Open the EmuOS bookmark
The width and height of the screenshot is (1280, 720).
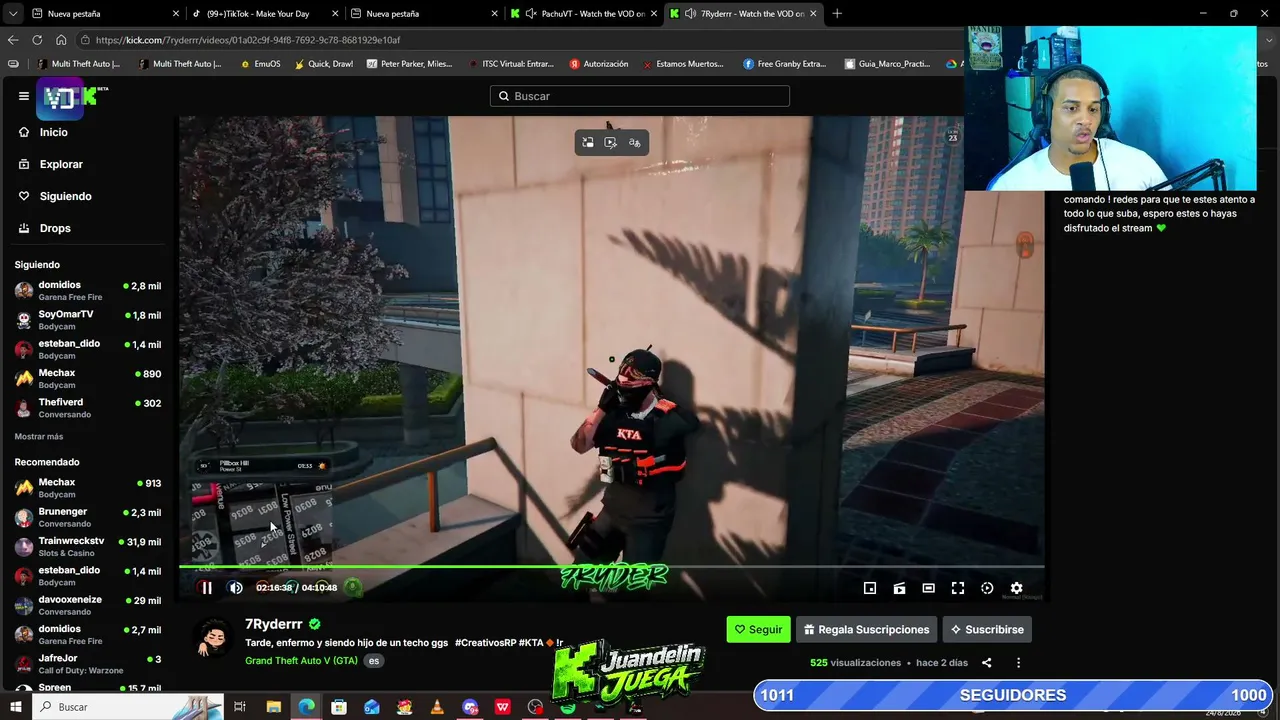coord(261,64)
